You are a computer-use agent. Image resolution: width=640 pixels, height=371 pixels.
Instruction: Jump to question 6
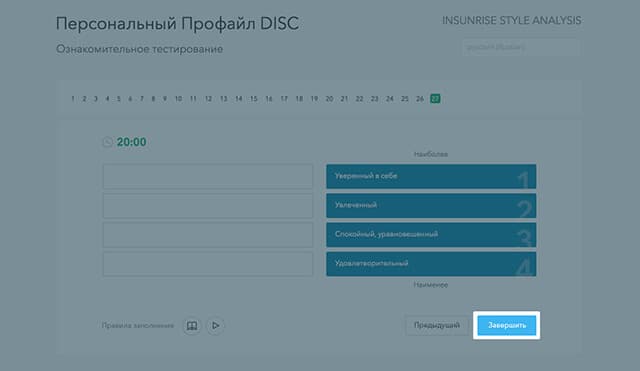130,99
